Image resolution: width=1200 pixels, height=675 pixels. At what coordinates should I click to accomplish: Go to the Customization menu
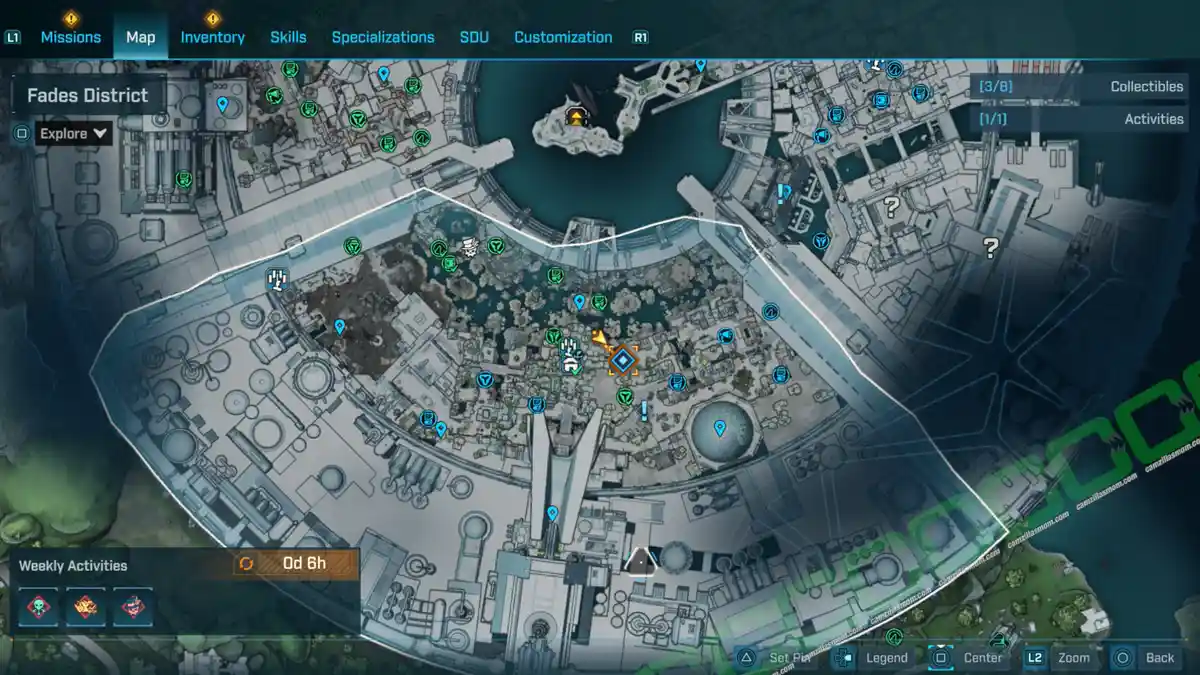562,36
